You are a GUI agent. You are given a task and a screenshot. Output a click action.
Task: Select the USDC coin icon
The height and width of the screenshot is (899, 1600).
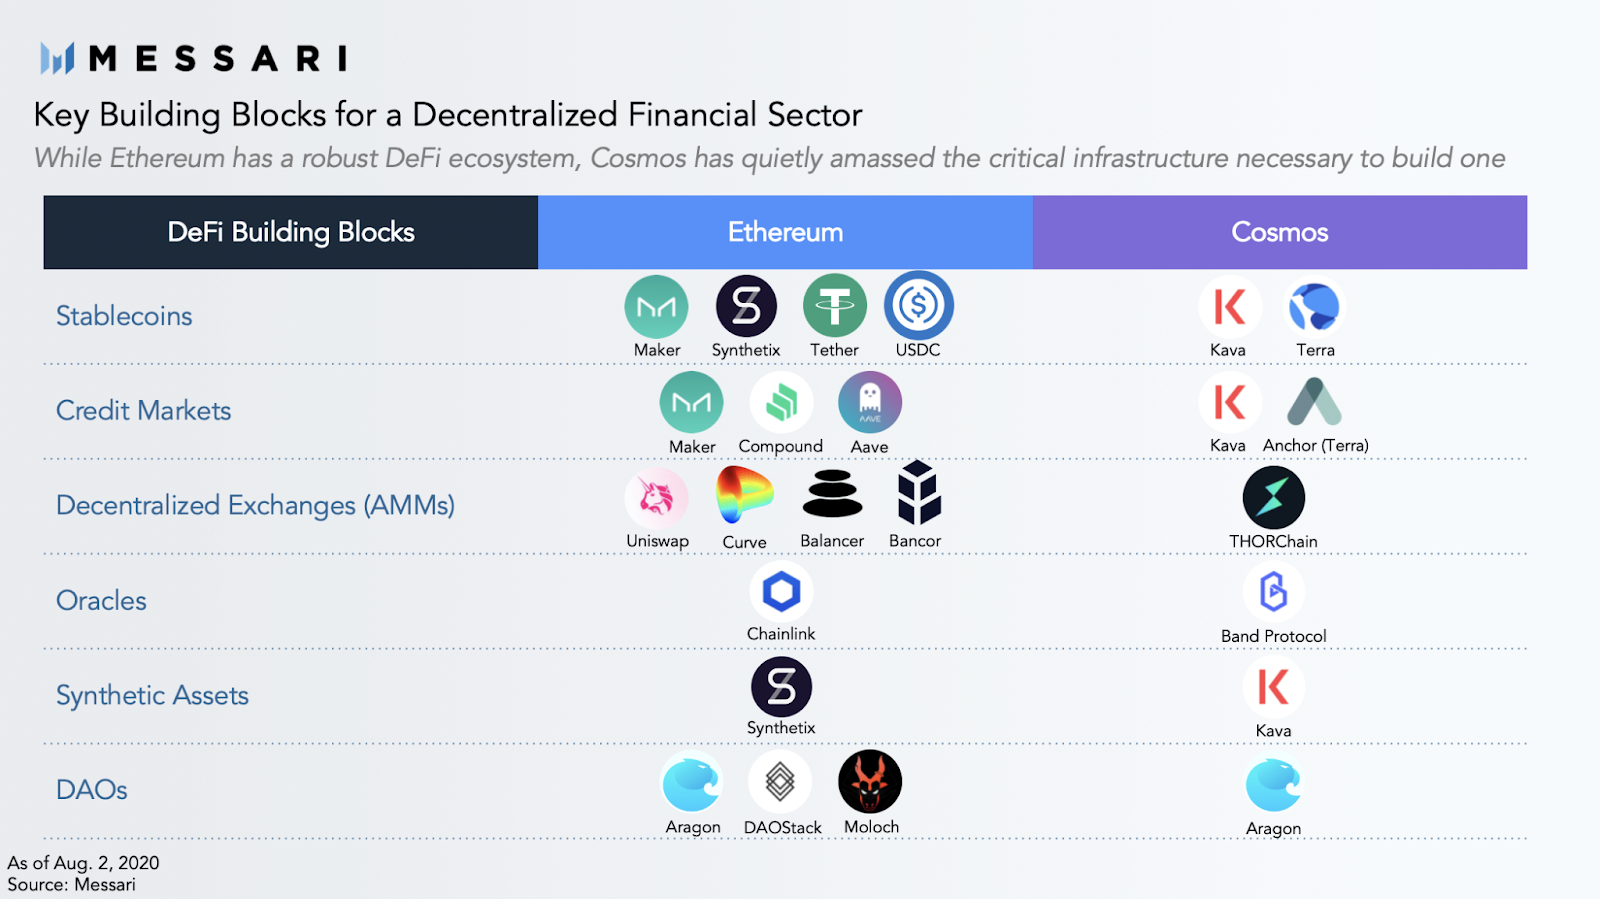918,305
